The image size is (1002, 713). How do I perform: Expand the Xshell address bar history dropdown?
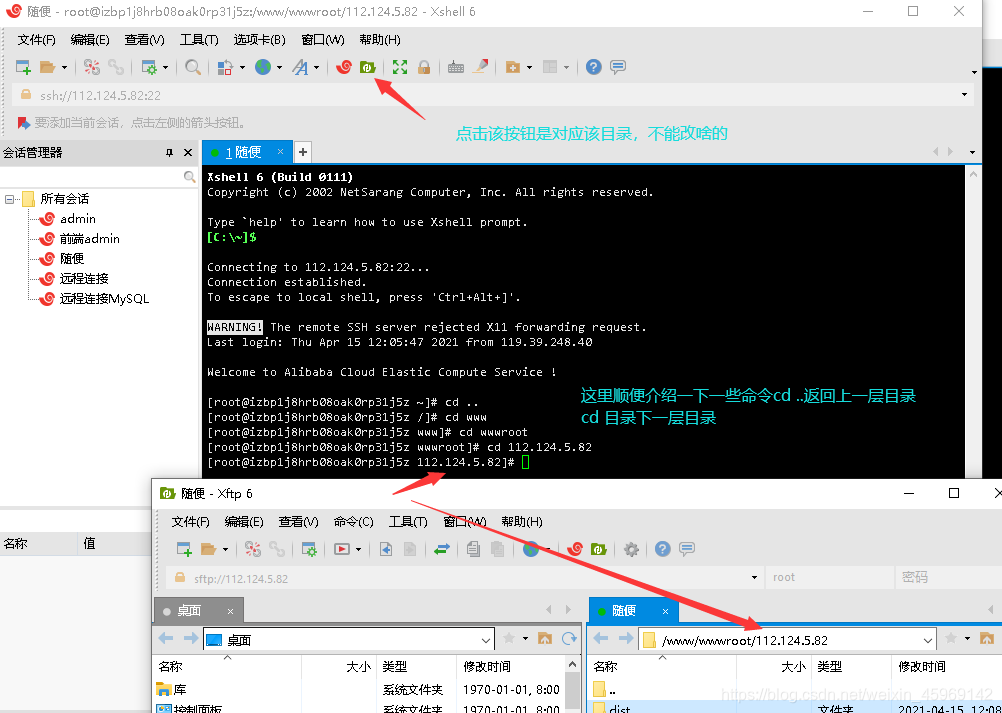coord(964,95)
